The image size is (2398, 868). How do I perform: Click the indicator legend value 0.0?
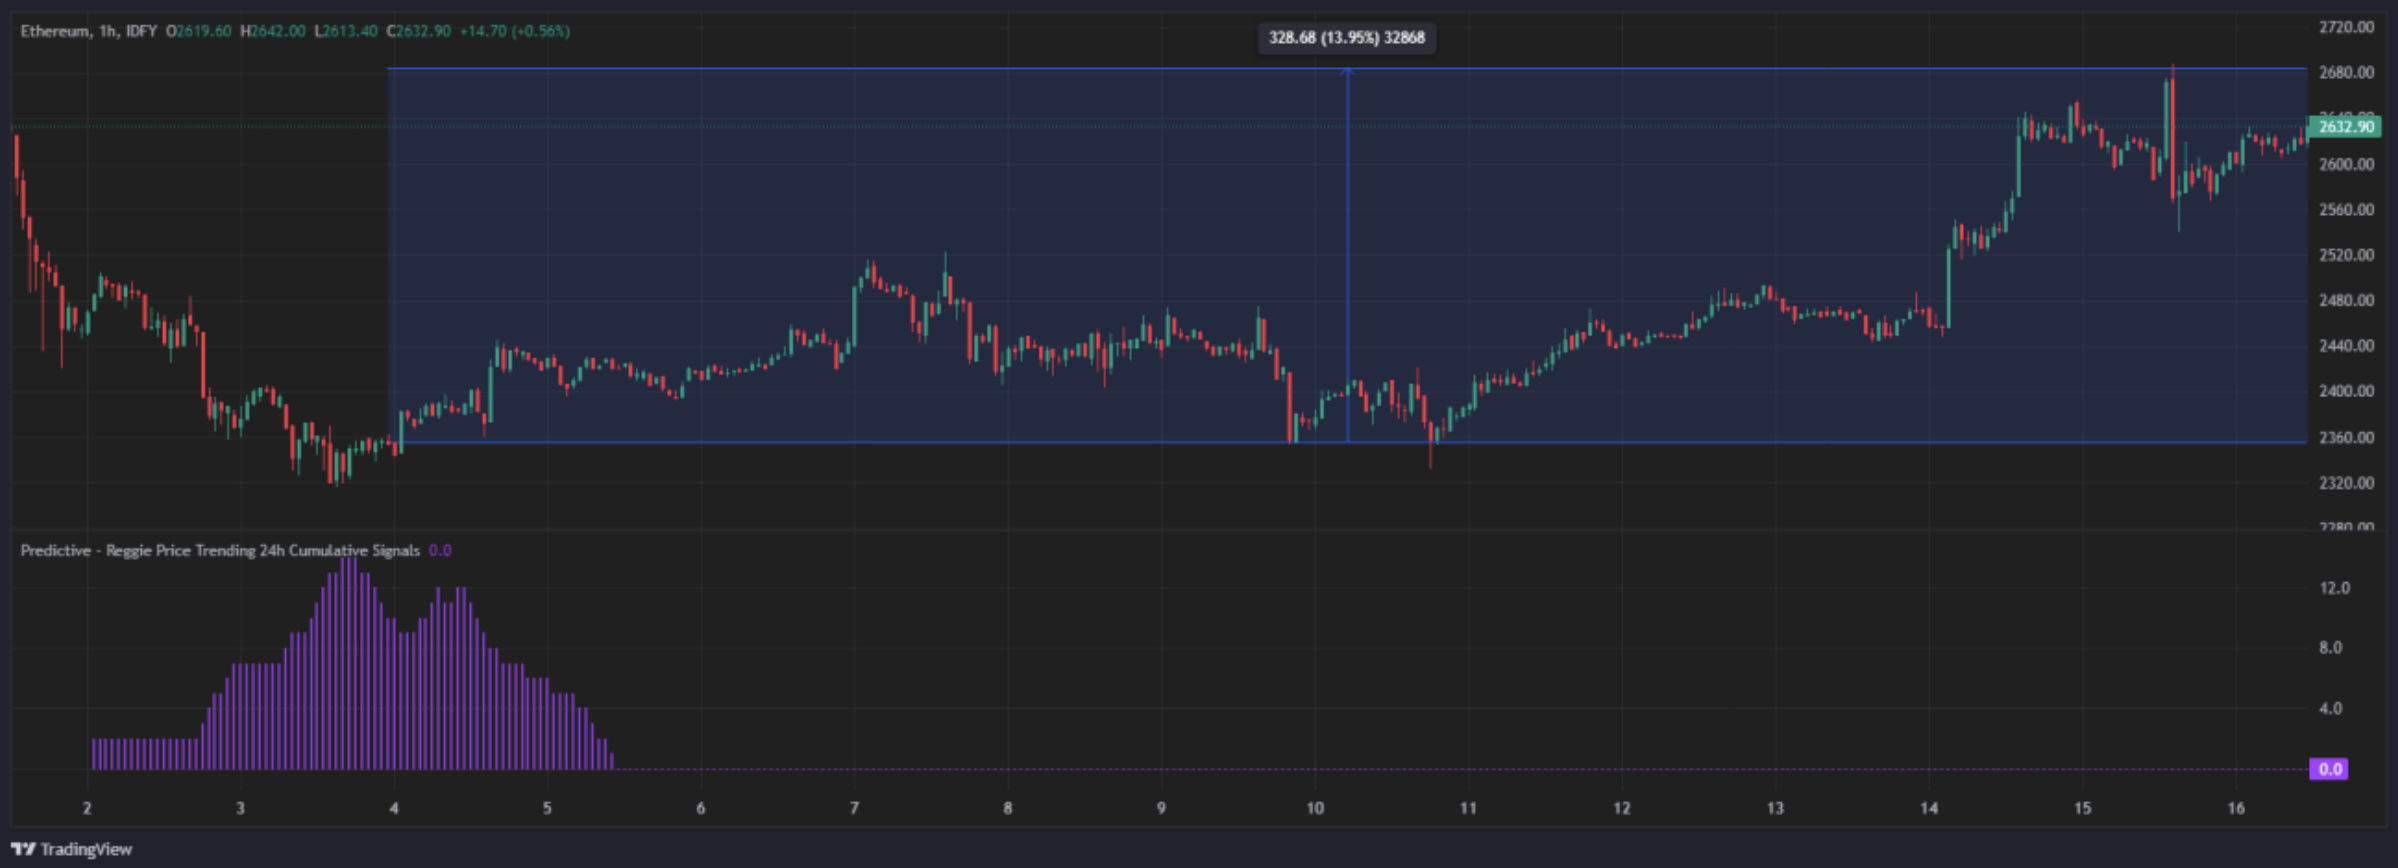pyautogui.click(x=440, y=551)
